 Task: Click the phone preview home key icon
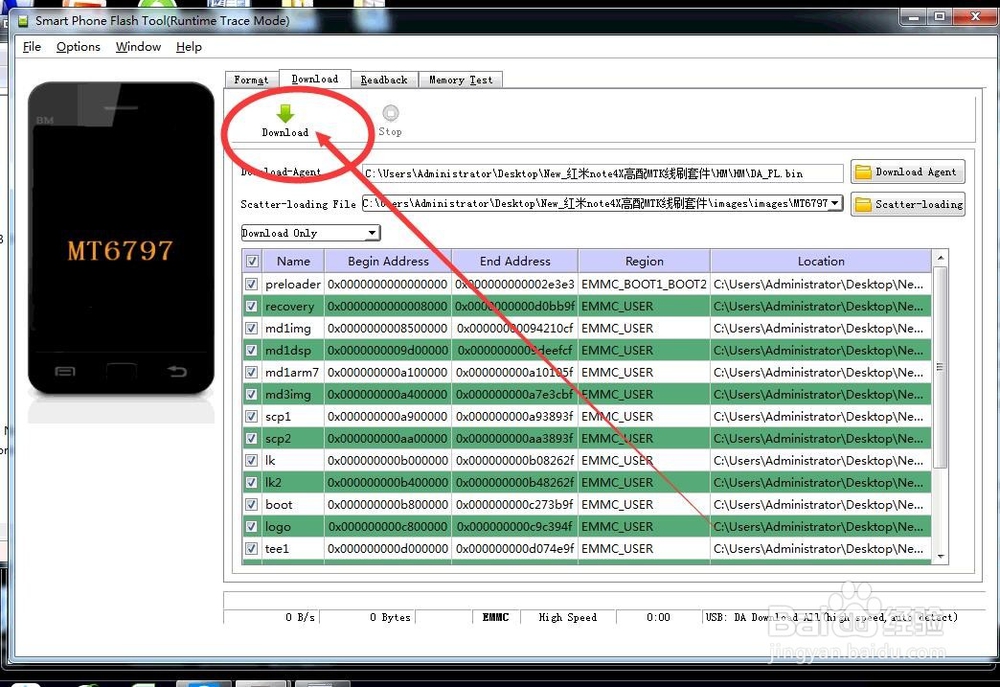[x=121, y=370]
